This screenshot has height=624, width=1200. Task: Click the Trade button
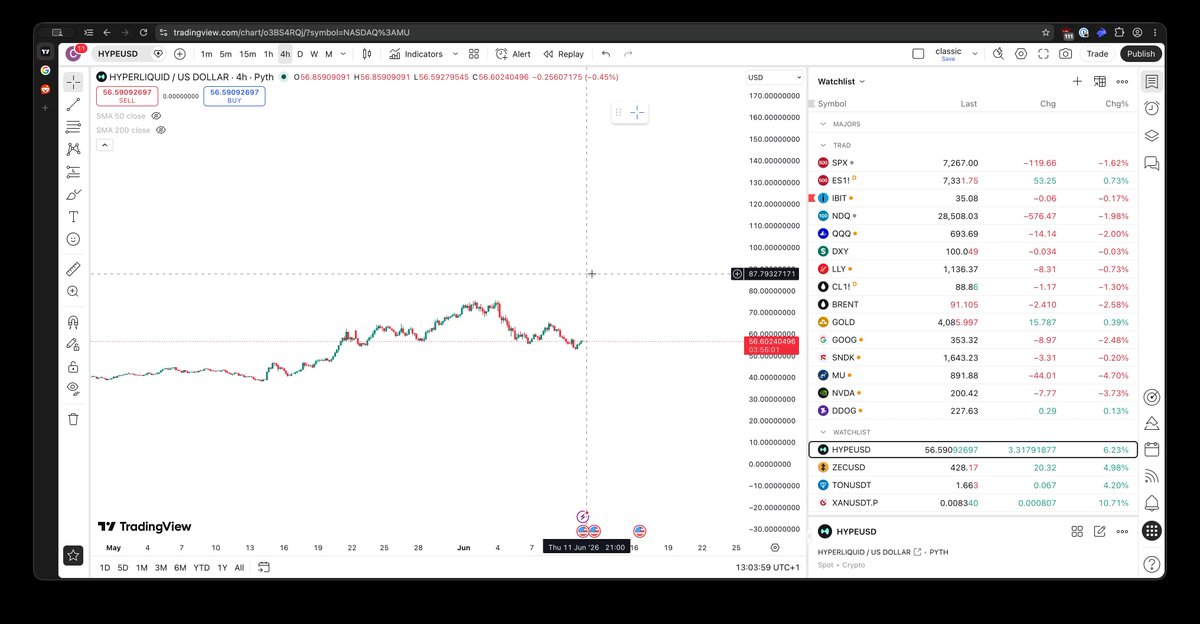tap(1097, 54)
